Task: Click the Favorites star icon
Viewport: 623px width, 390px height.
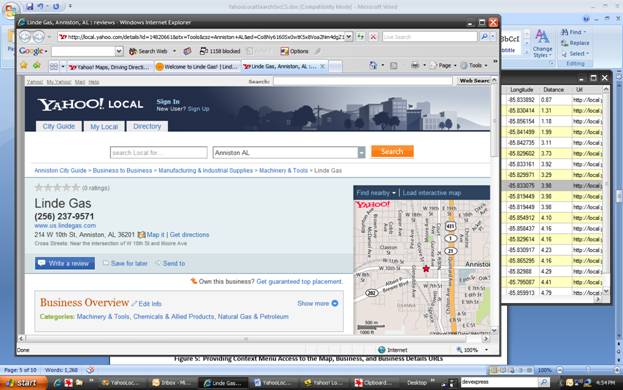Action: click(24, 66)
